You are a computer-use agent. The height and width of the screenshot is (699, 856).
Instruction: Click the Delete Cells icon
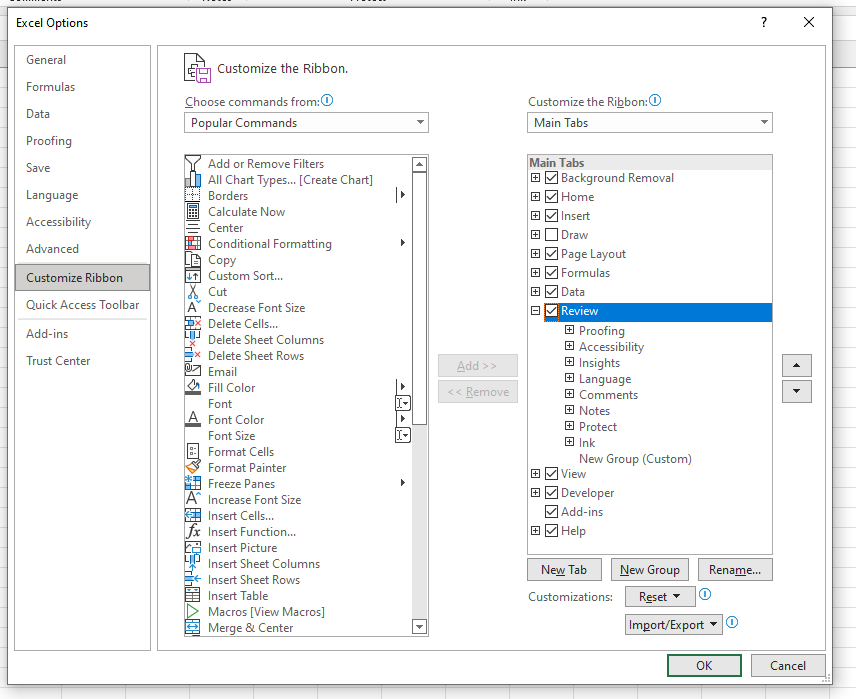click(193, 323)
